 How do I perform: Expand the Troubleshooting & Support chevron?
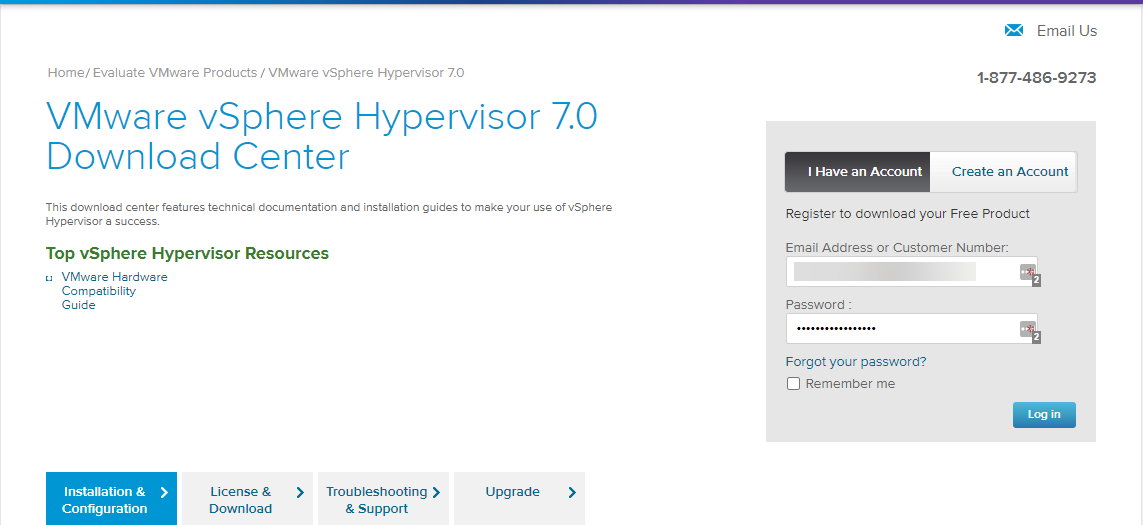point(436,492)
